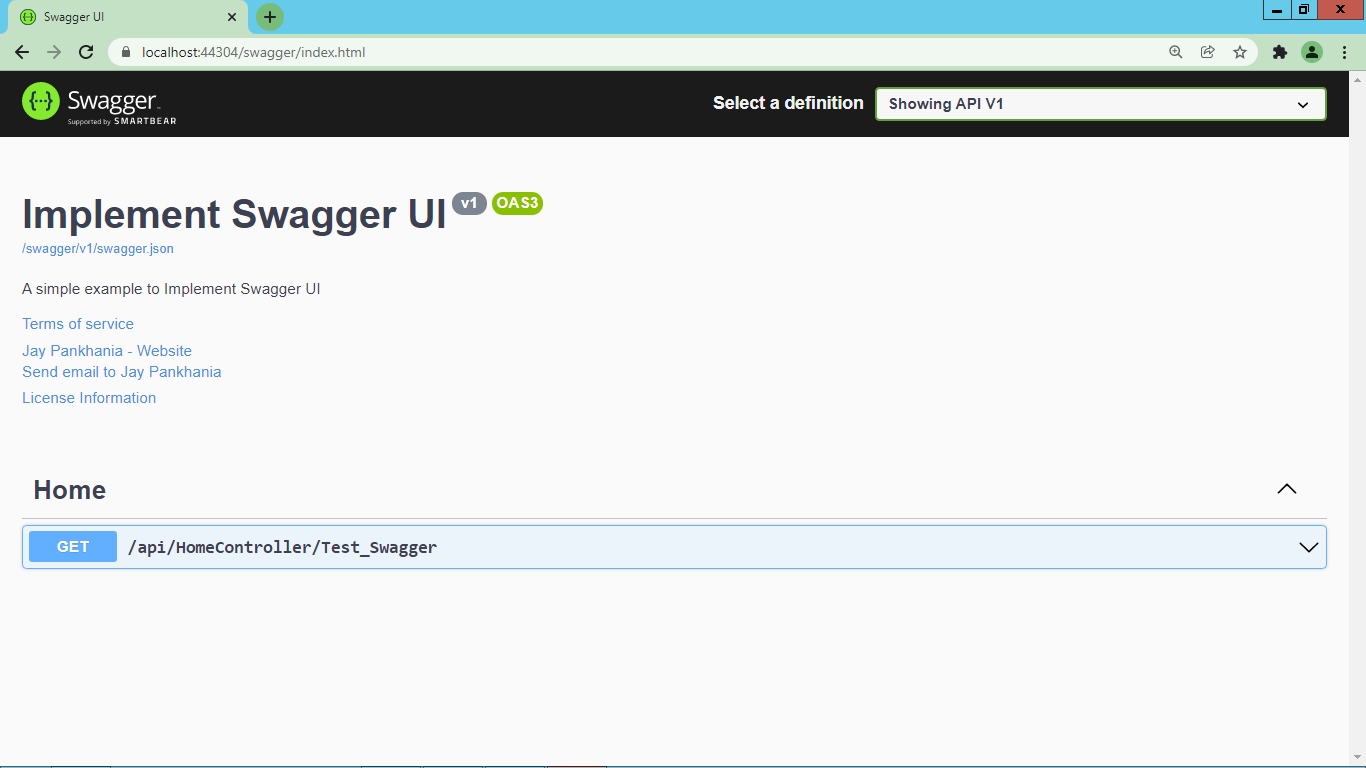Open the Chrome three-dot menu
1366x768 pixels.
[1345, 51]
